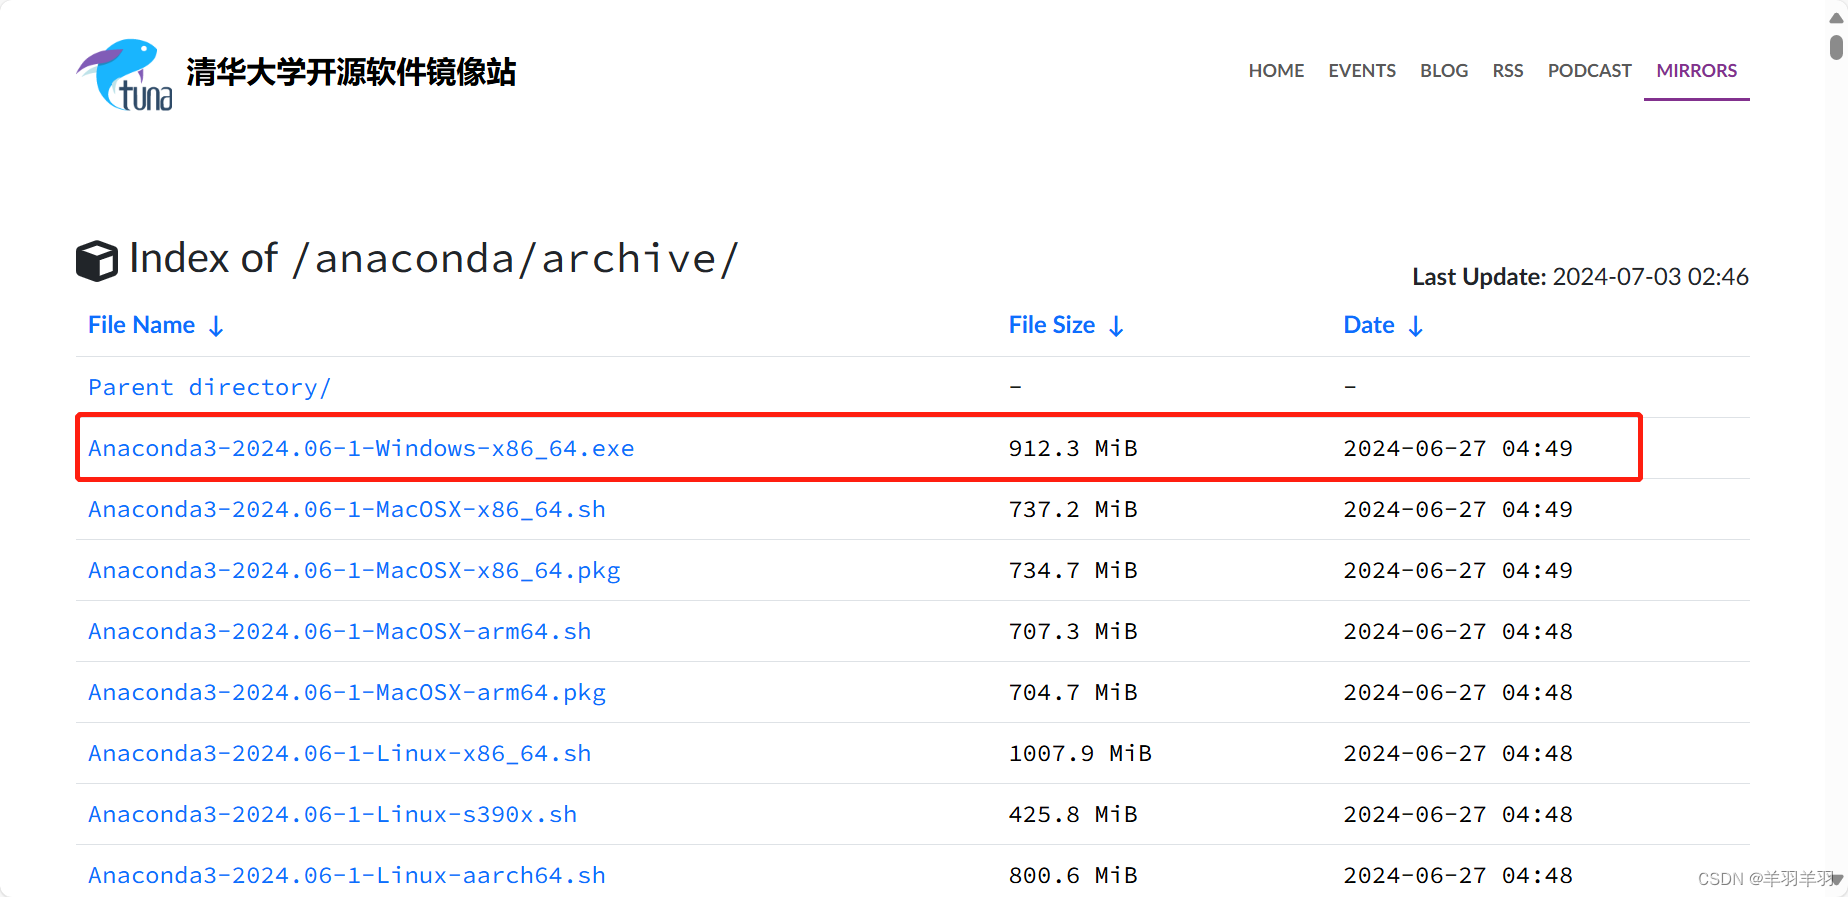The height and width of the screenshot is (897, 1848).
Task: Download Anaconda3-2024.06-1-Windows-x86_64.exe
Action: [x=361, y=448]
